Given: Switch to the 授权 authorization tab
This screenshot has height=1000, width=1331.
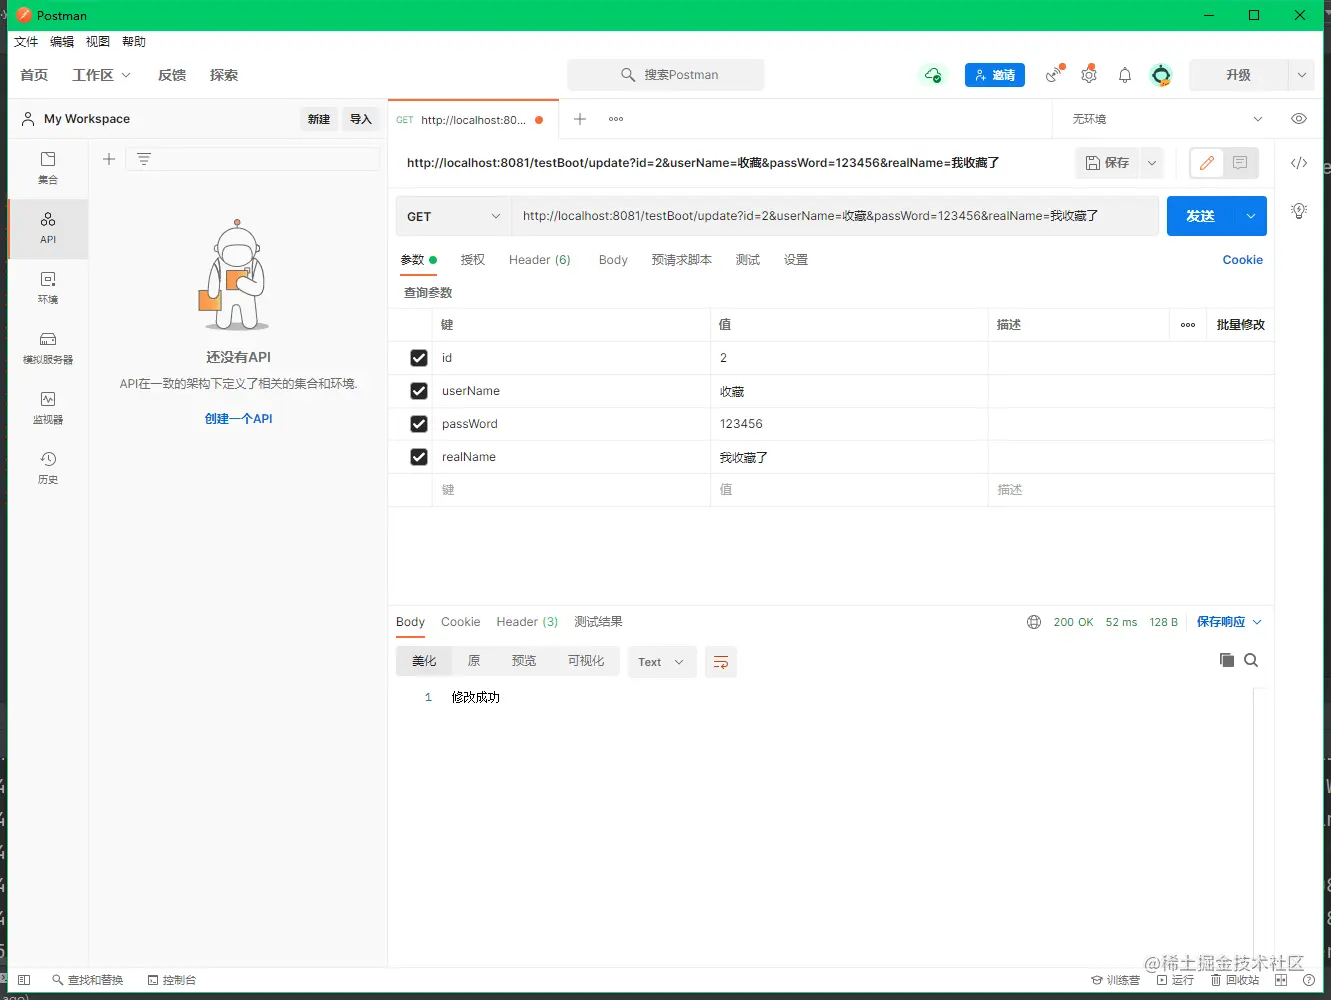Looking at the screenshot, I should pos(473,260).
